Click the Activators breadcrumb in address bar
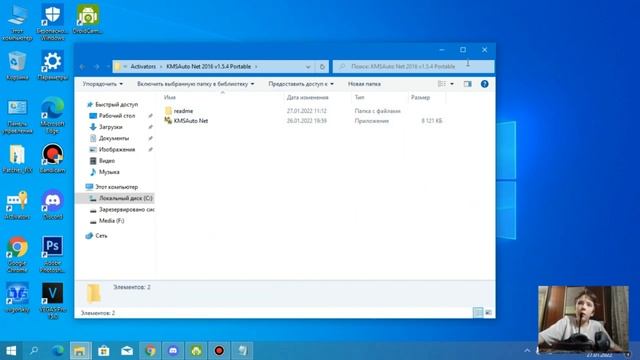640x360 pixels. 143,67
